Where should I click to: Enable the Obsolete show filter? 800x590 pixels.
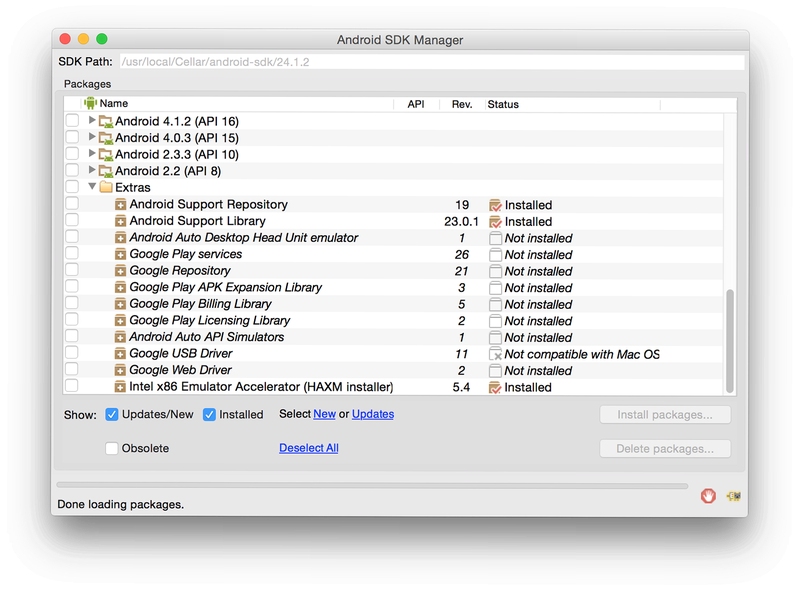click(112, 448)
